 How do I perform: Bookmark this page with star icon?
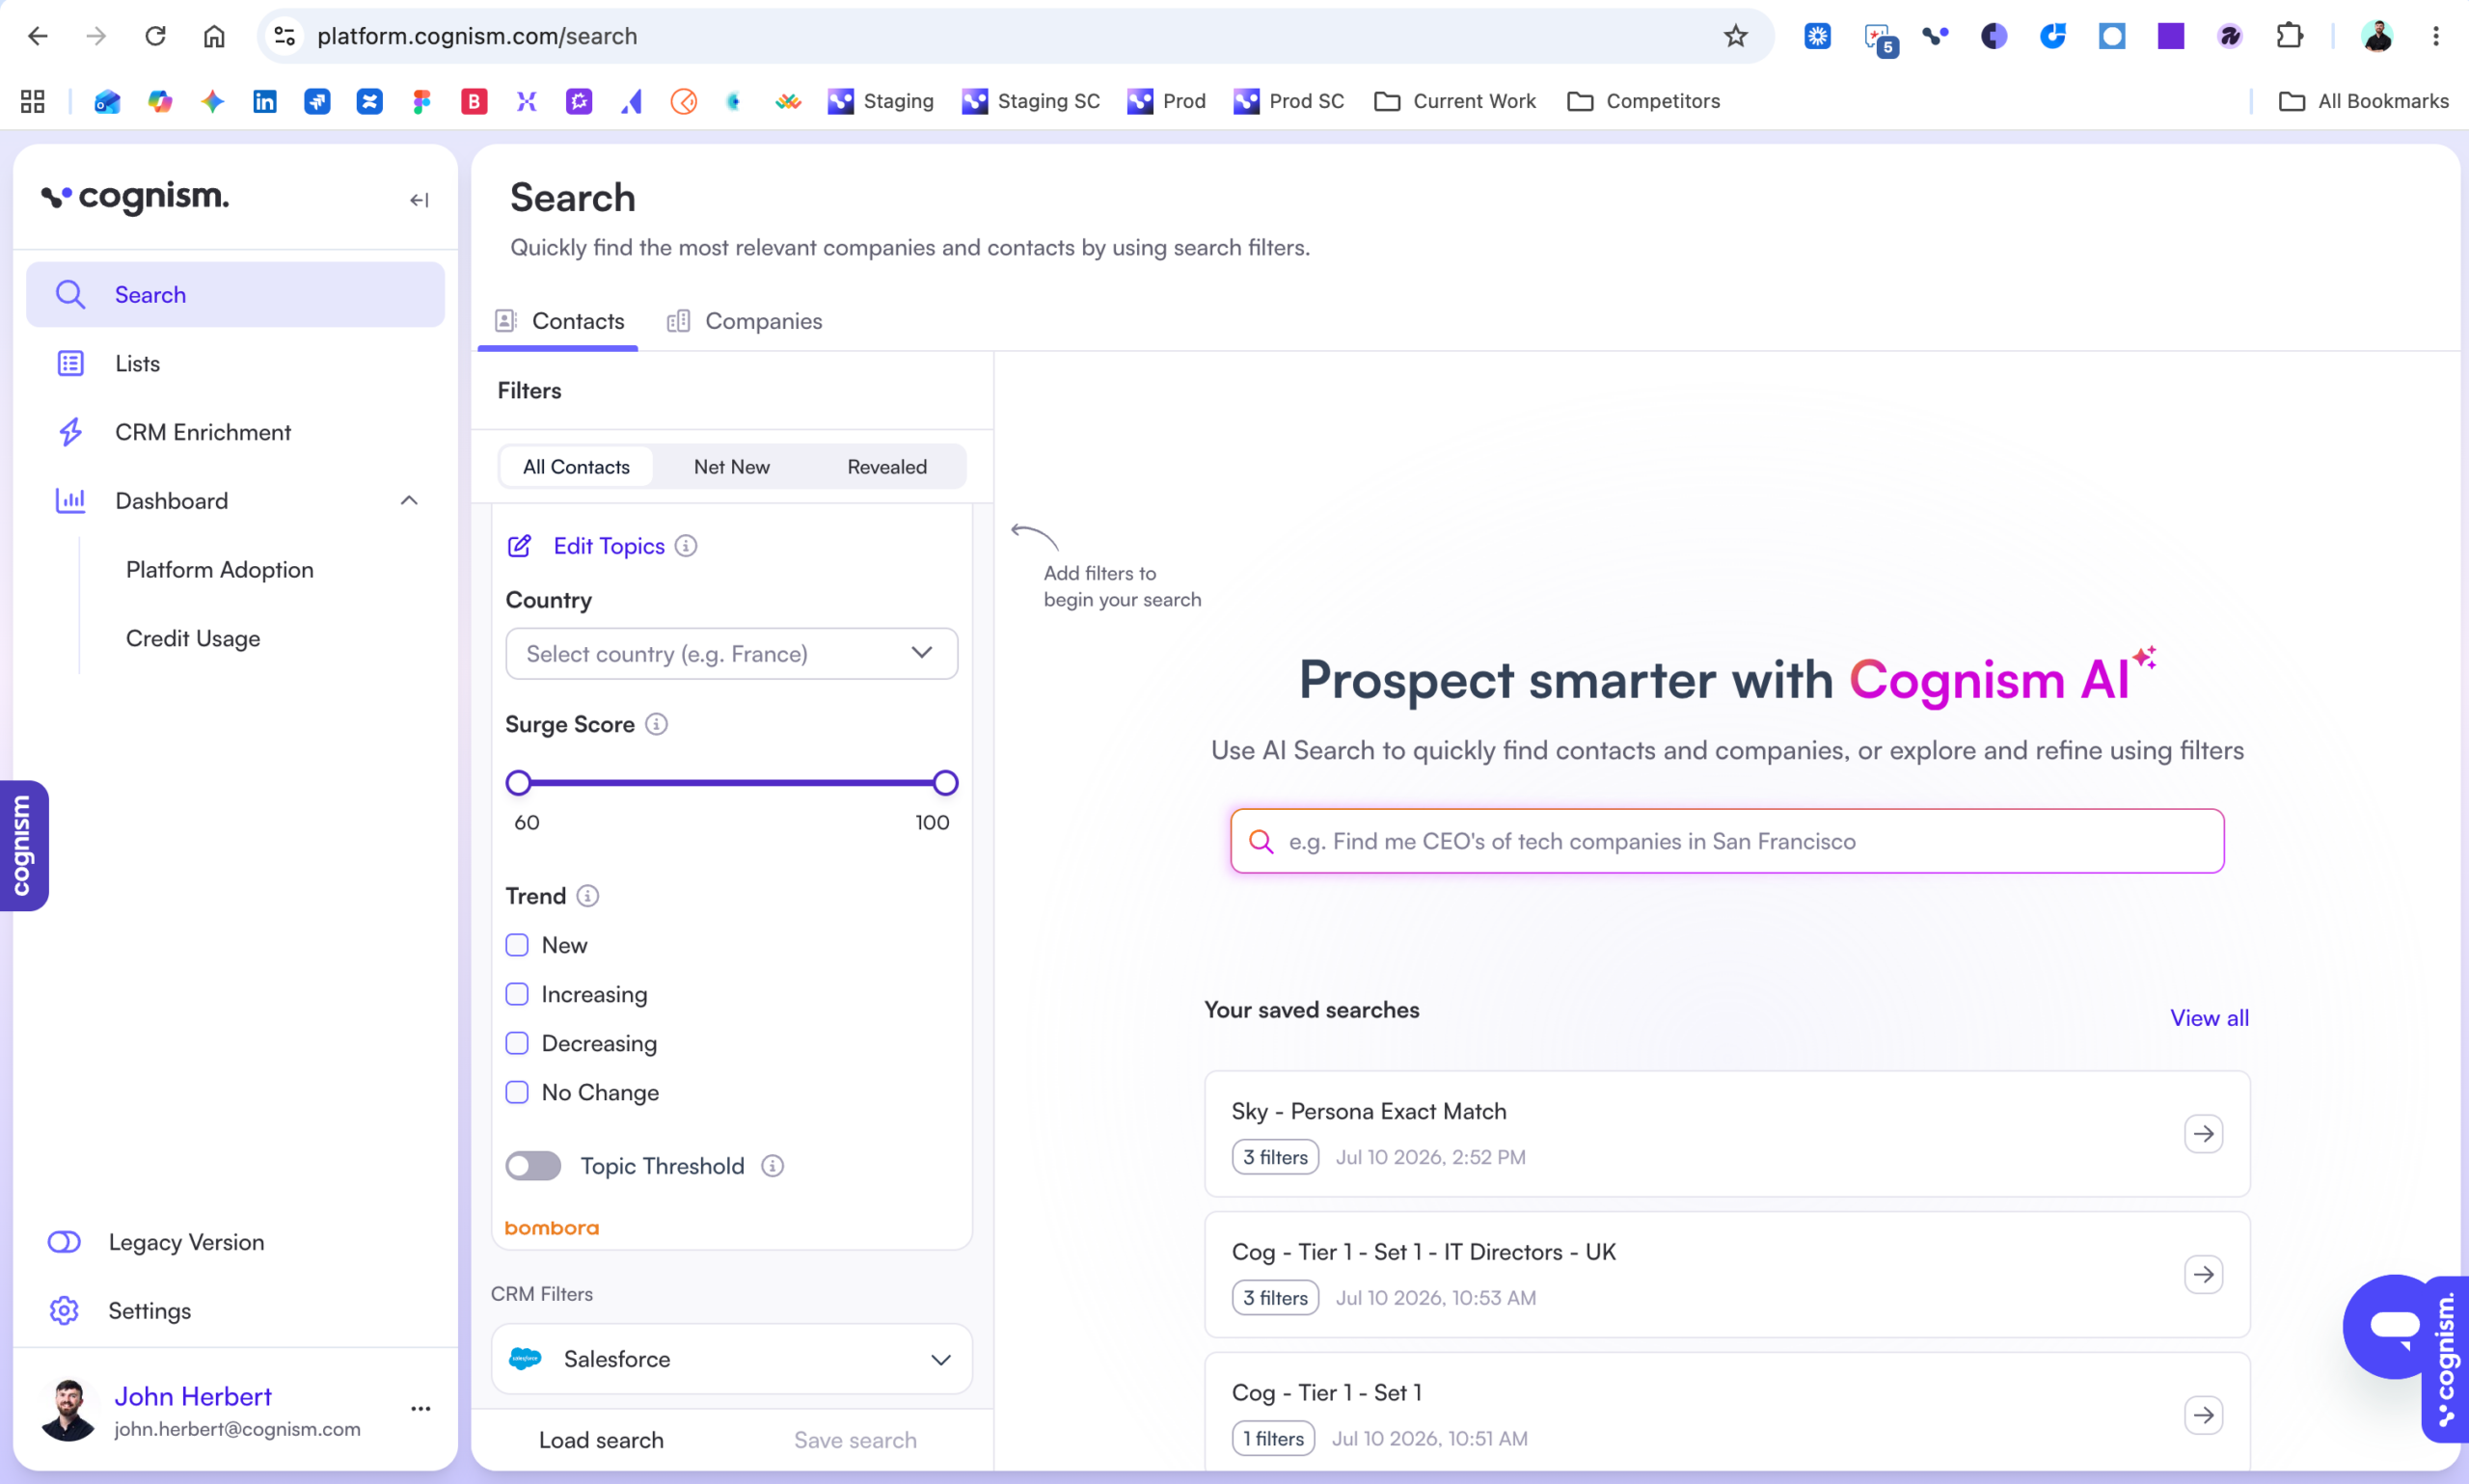pos(1736,36)
